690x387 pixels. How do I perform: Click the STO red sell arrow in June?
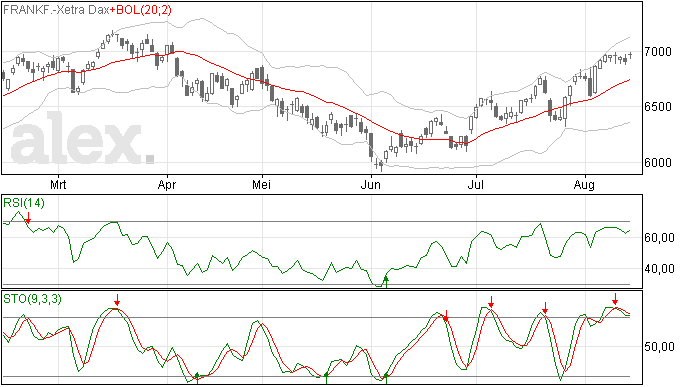446,316
